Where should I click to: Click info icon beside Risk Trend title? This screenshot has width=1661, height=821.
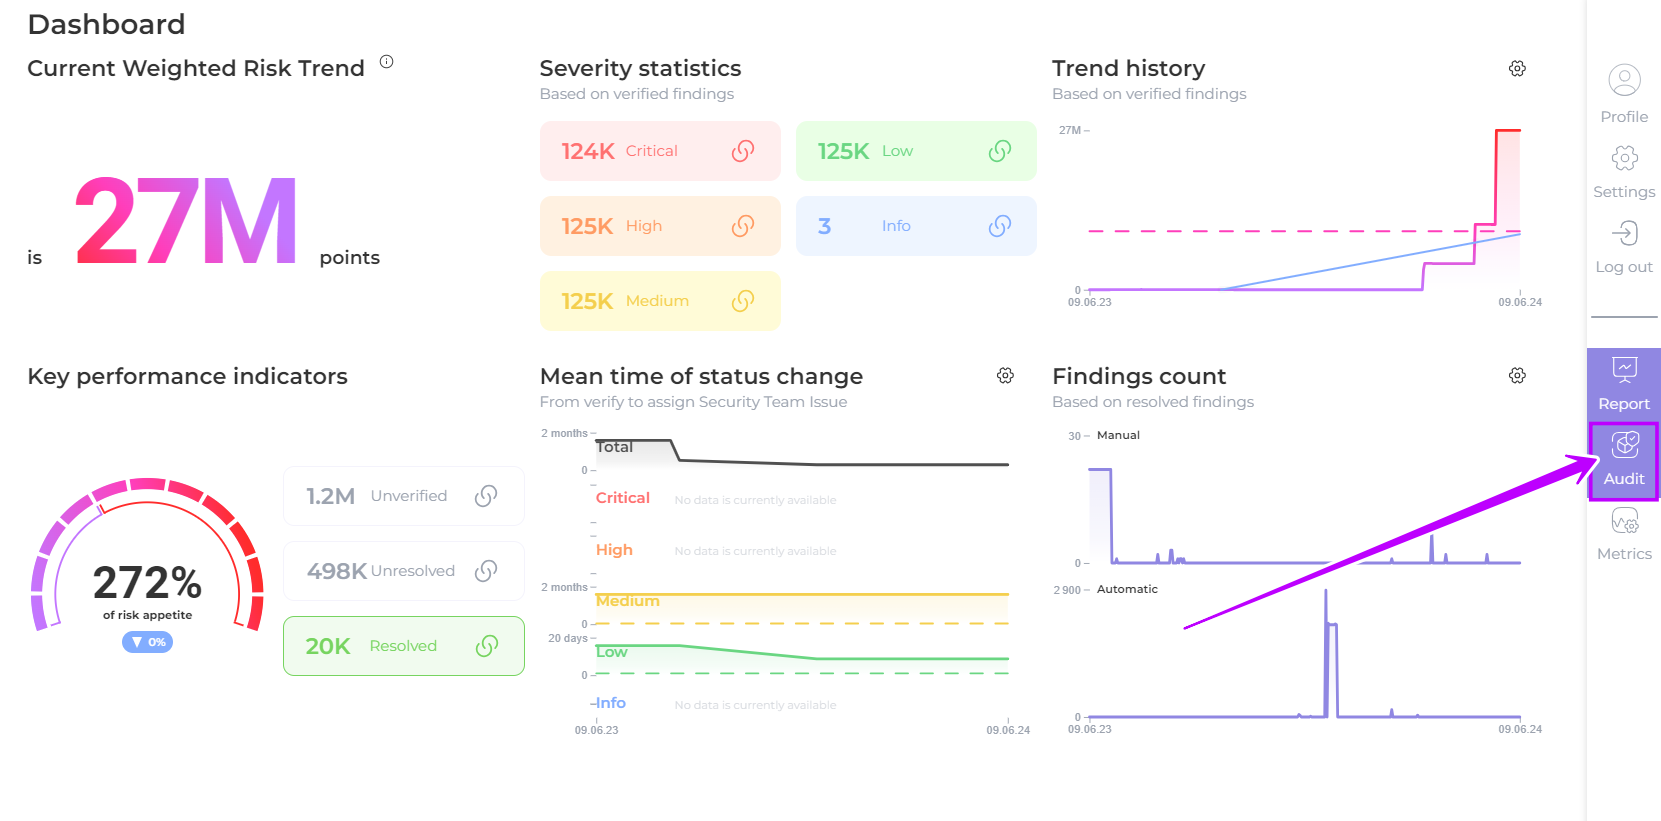coord(386,62)
